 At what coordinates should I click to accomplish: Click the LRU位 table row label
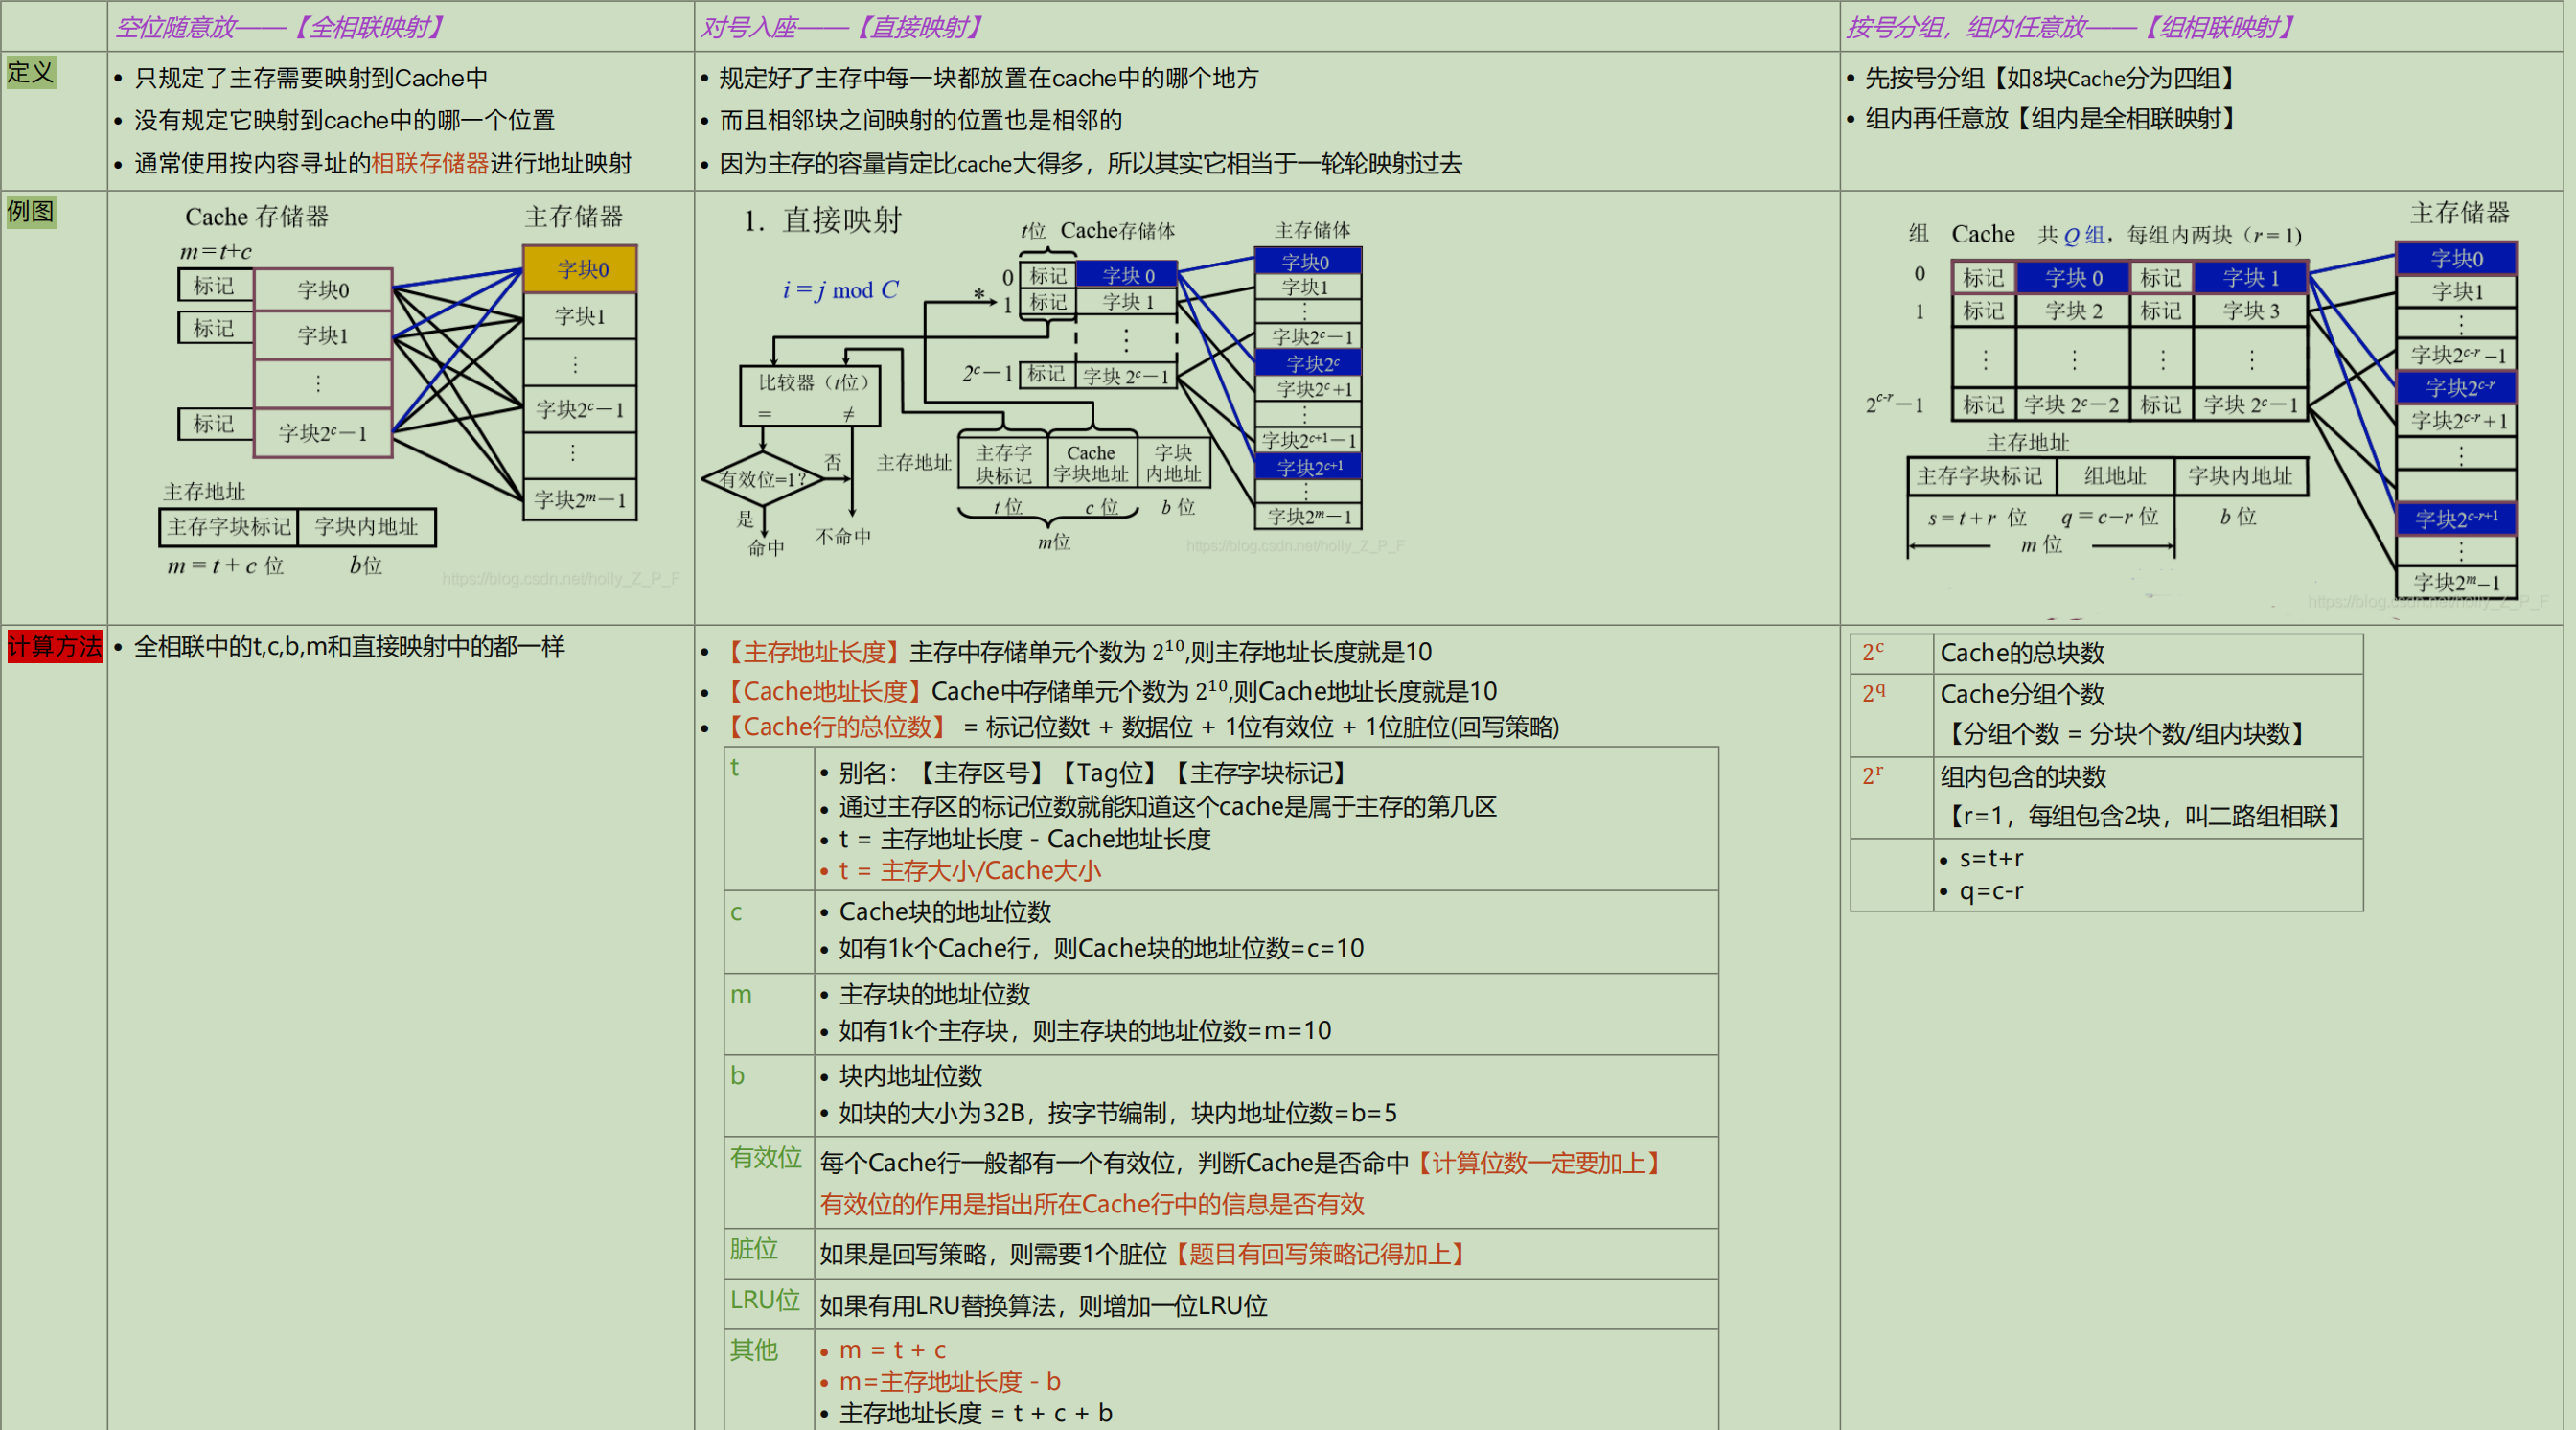(764, 1300)
